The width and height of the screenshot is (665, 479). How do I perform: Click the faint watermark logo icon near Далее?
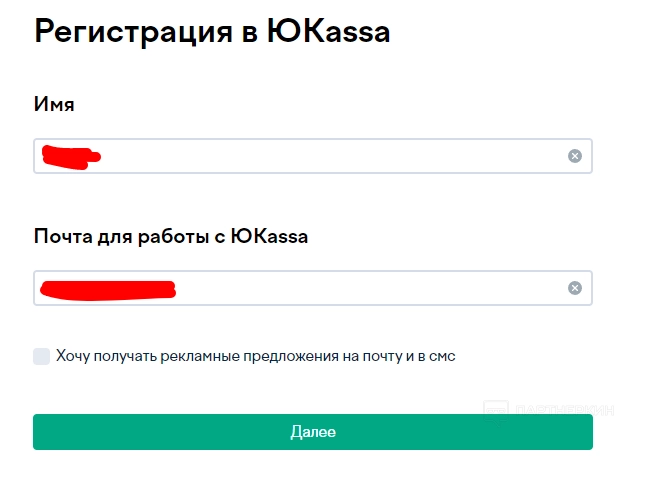click(495, 409)
